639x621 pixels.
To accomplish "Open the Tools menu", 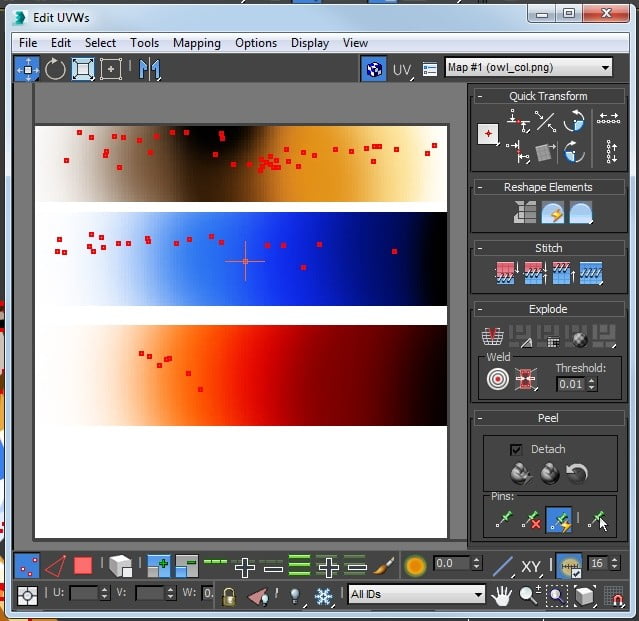I will point(144,43).
